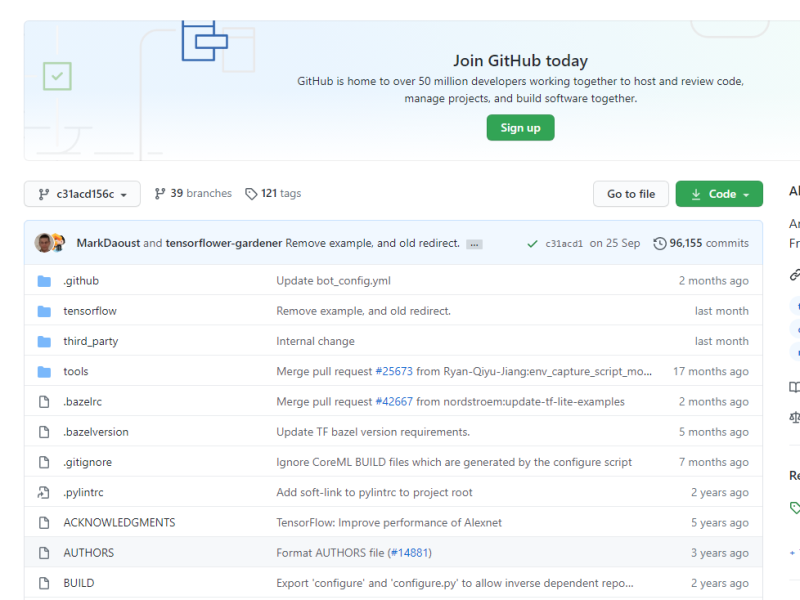
Task: Click MarkDaoust's avatar image
Action: point(44,243)
